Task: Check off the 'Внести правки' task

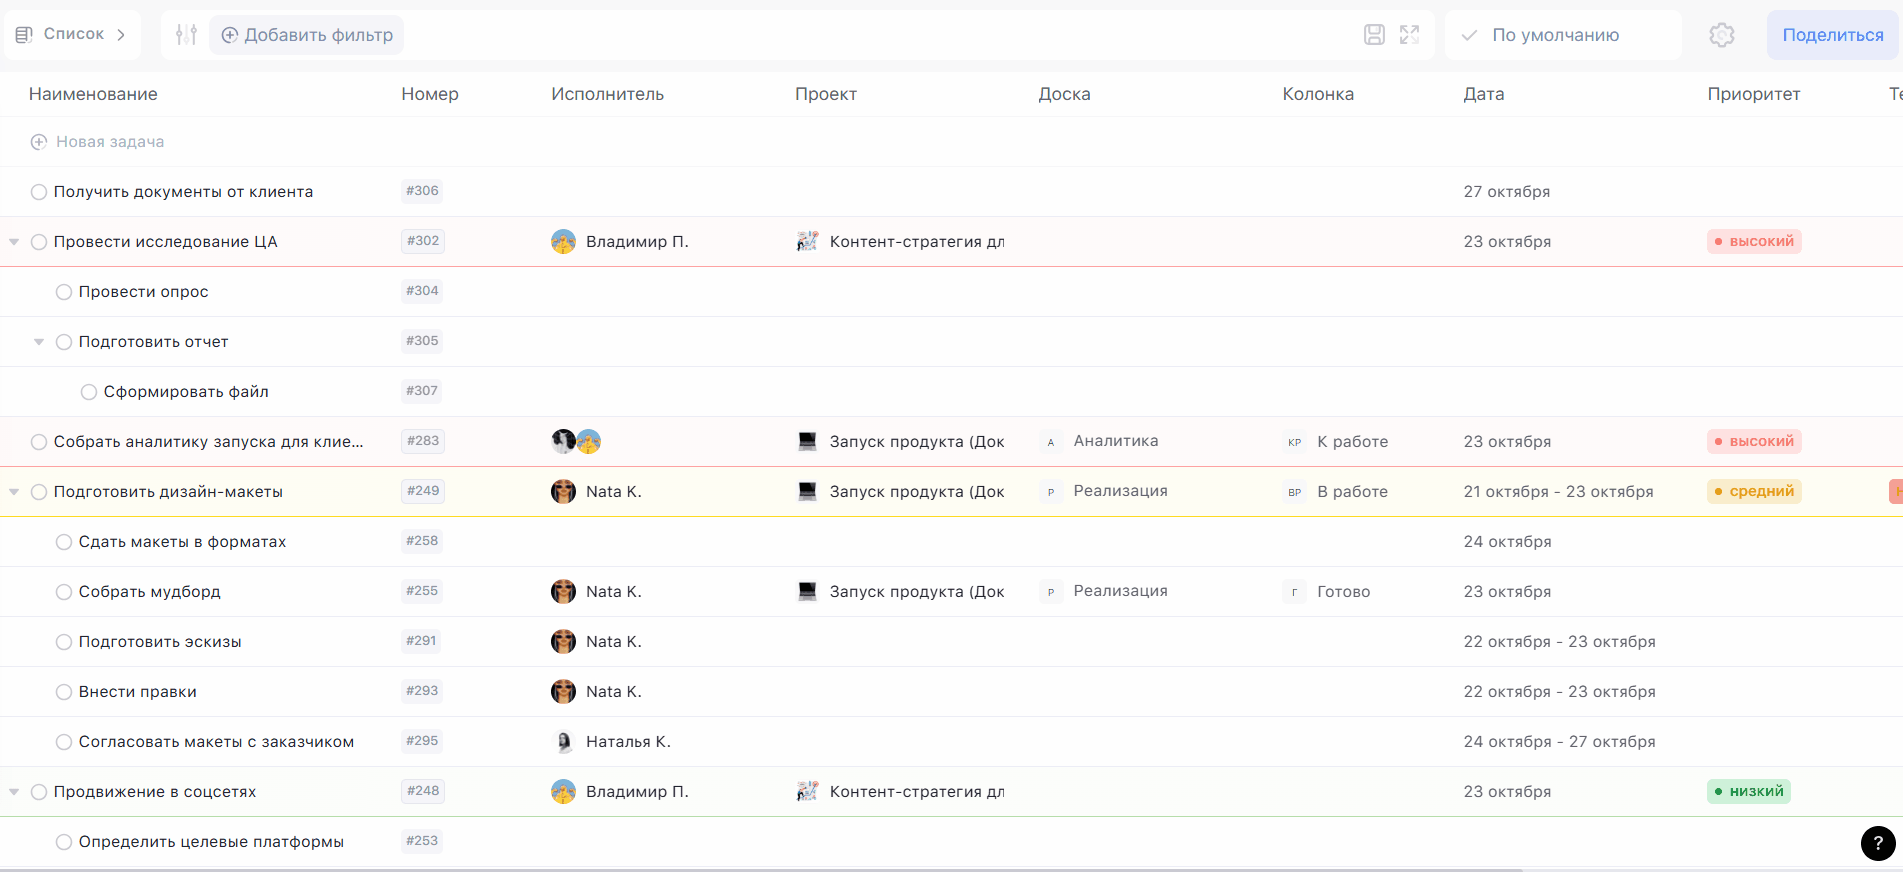Action: pyautogui.click(x=64, y=692)
